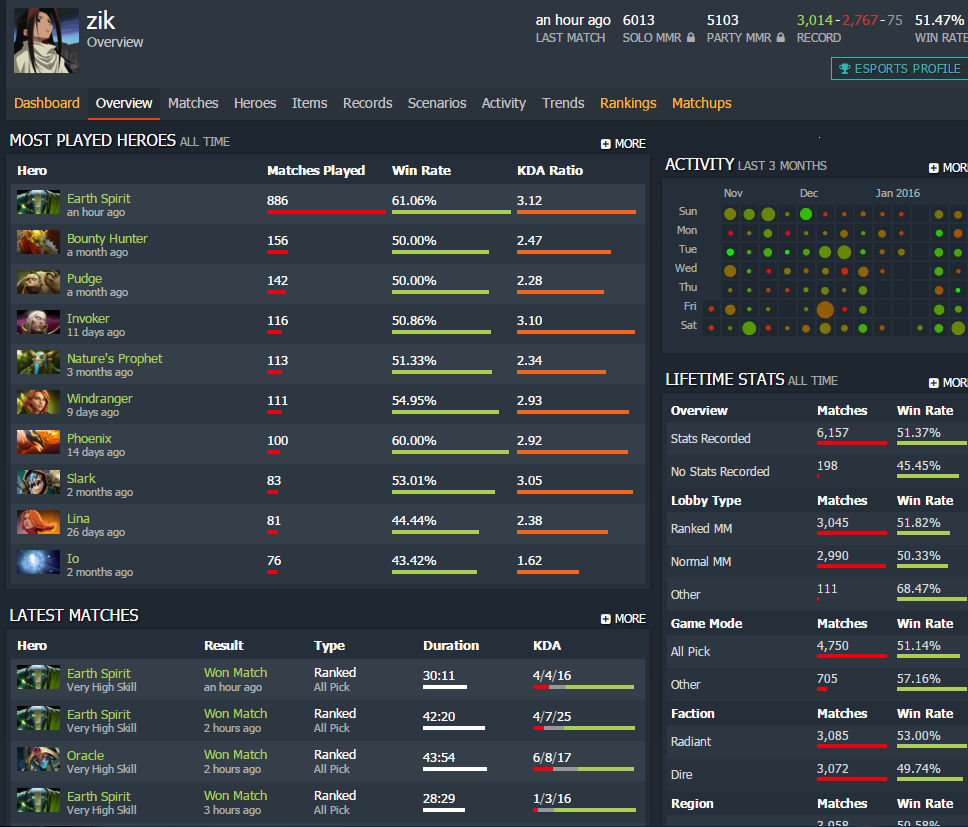Open the Phoenix hero icon
Screen dimensions: 968x827
coord(38,443)
